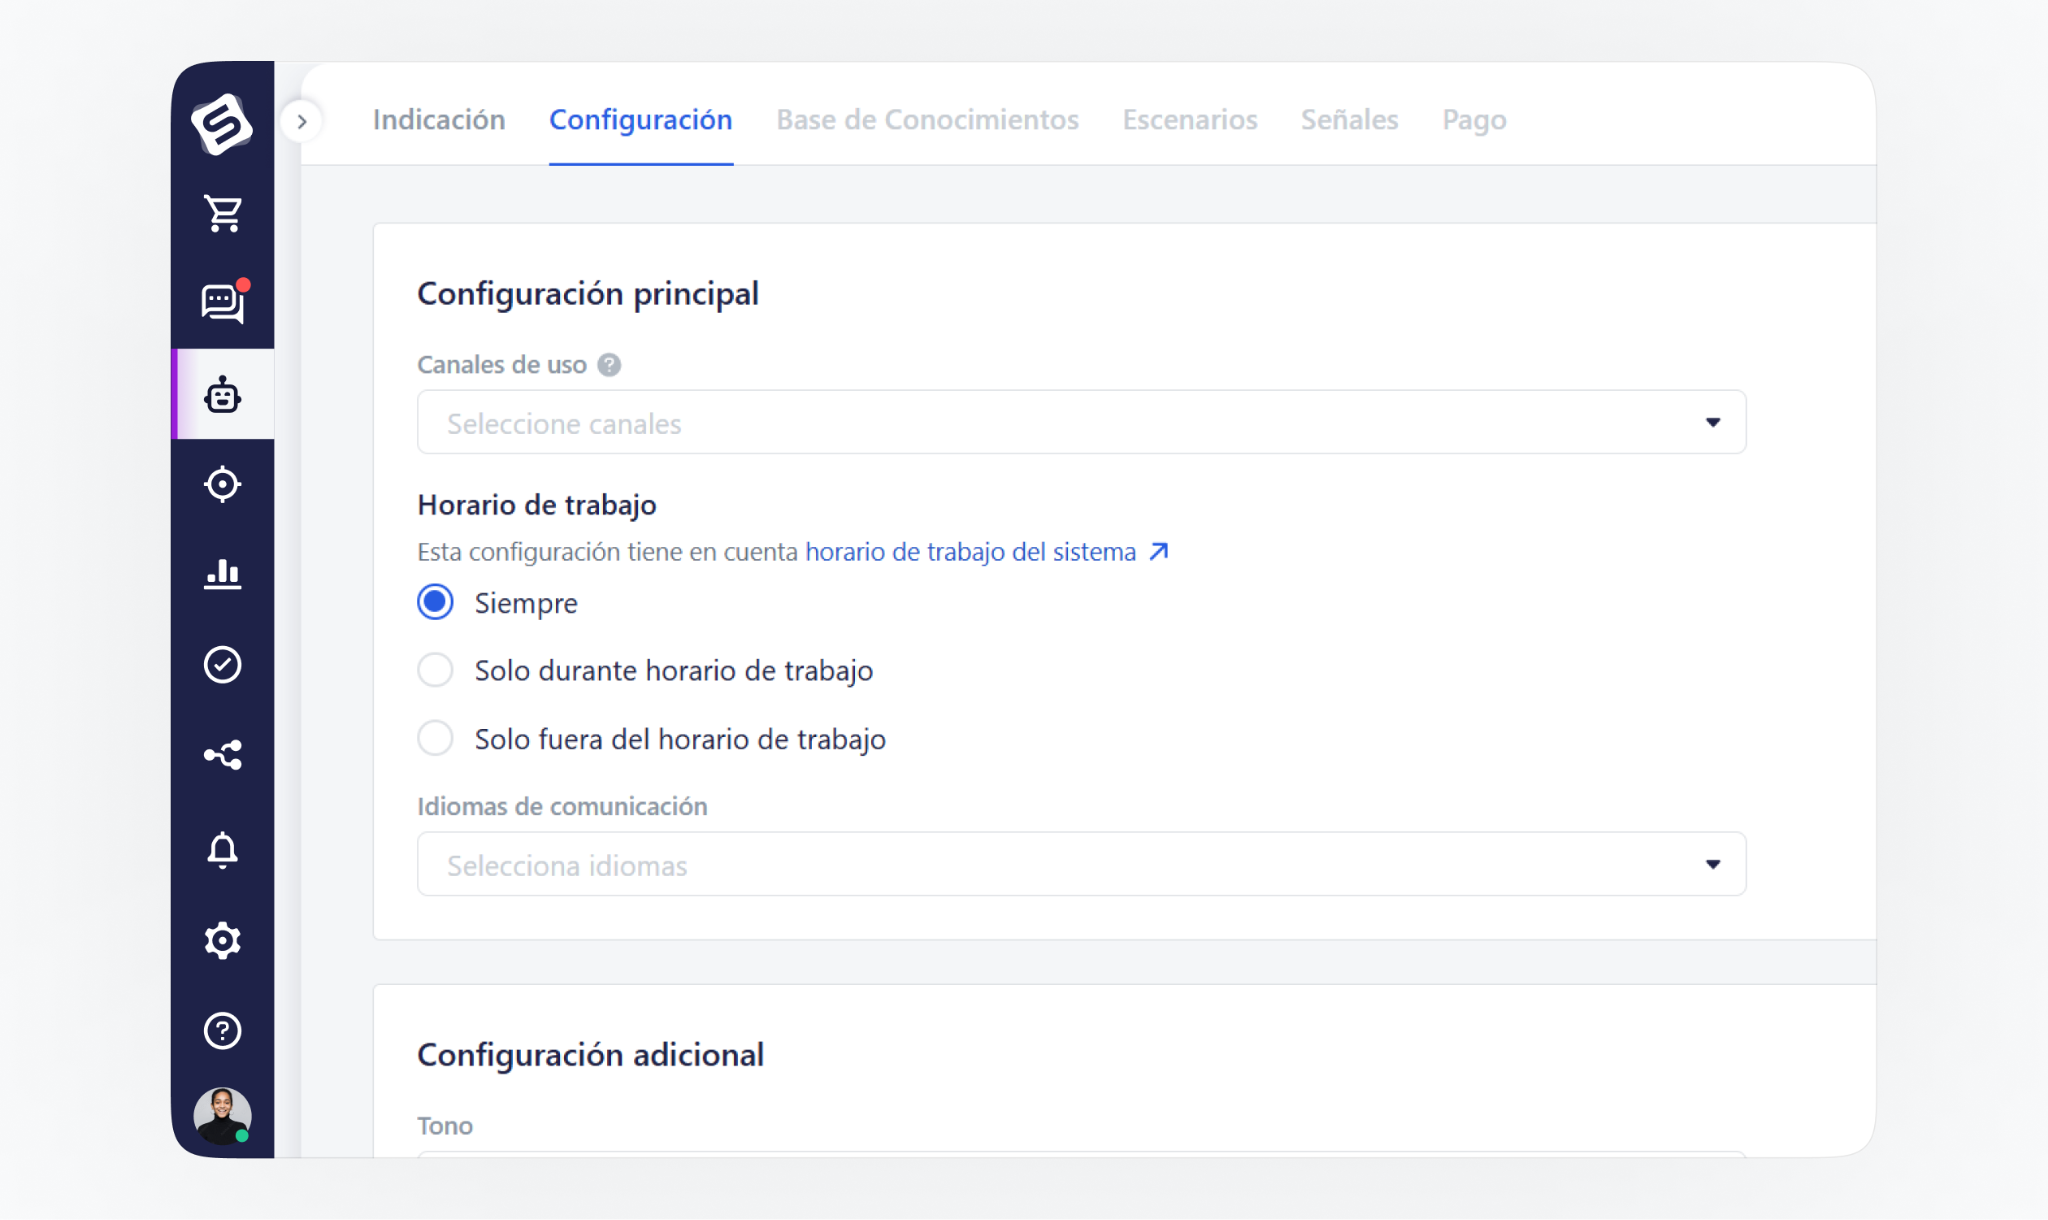Open the chat messages icon with notification

click(222, 303)
